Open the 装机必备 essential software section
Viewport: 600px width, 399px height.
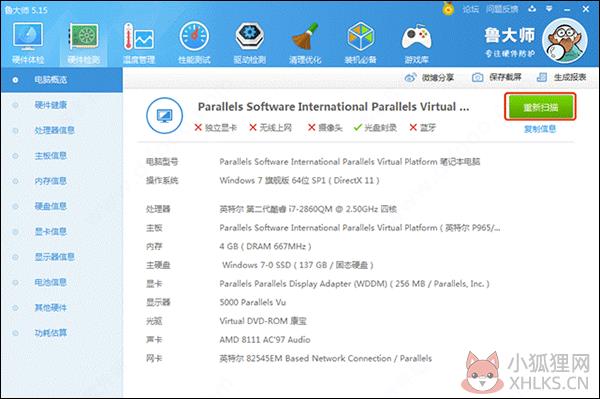tap(360, 43)
